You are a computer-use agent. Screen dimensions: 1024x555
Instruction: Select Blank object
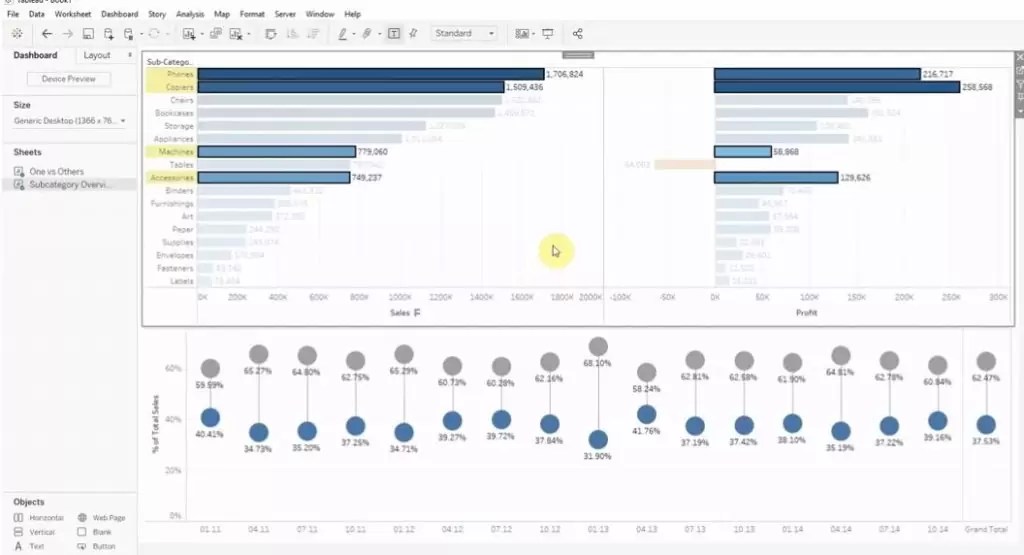(94, 532)
